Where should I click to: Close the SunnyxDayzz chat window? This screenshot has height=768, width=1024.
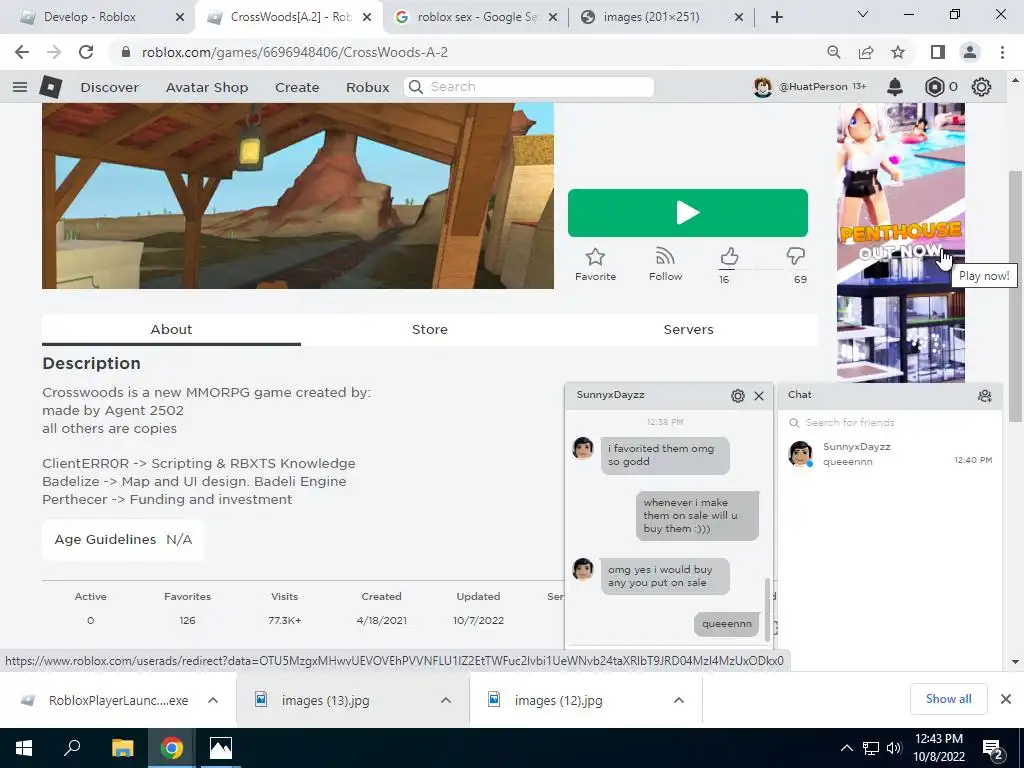tap(759, 396)
